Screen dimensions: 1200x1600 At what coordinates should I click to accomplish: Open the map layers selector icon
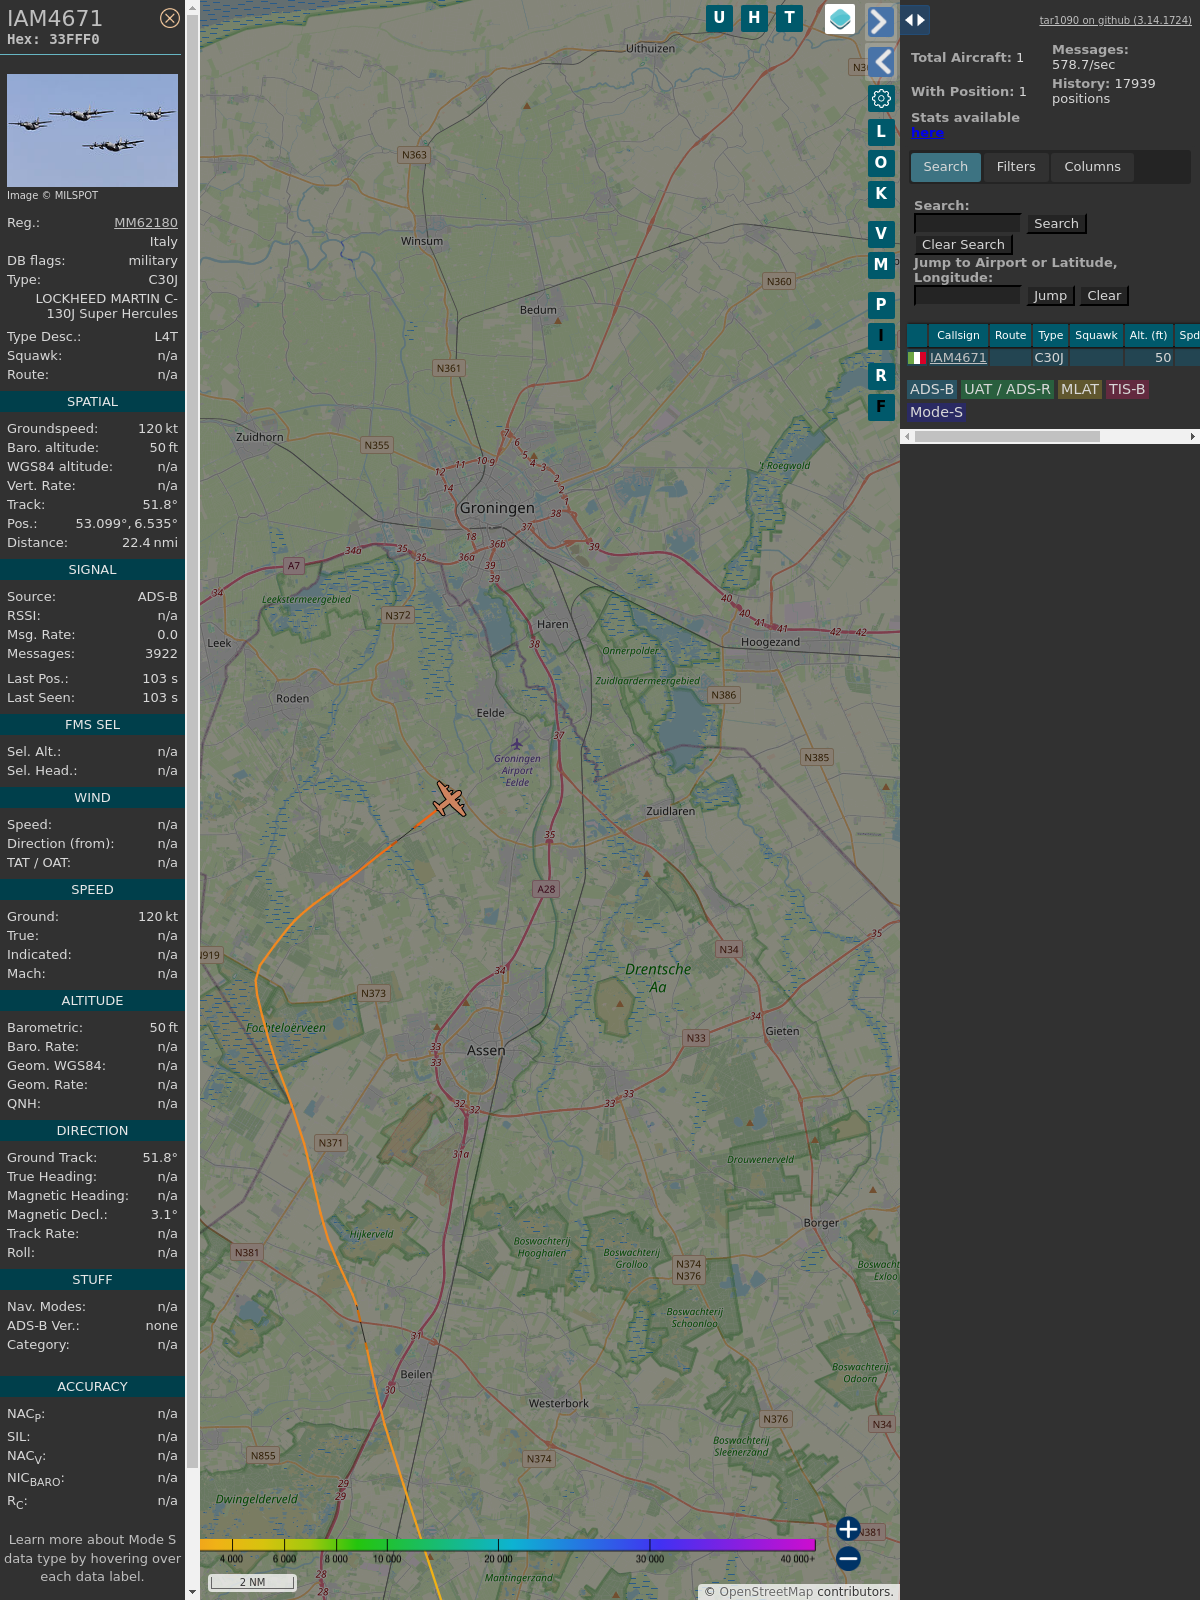point(840,19)
